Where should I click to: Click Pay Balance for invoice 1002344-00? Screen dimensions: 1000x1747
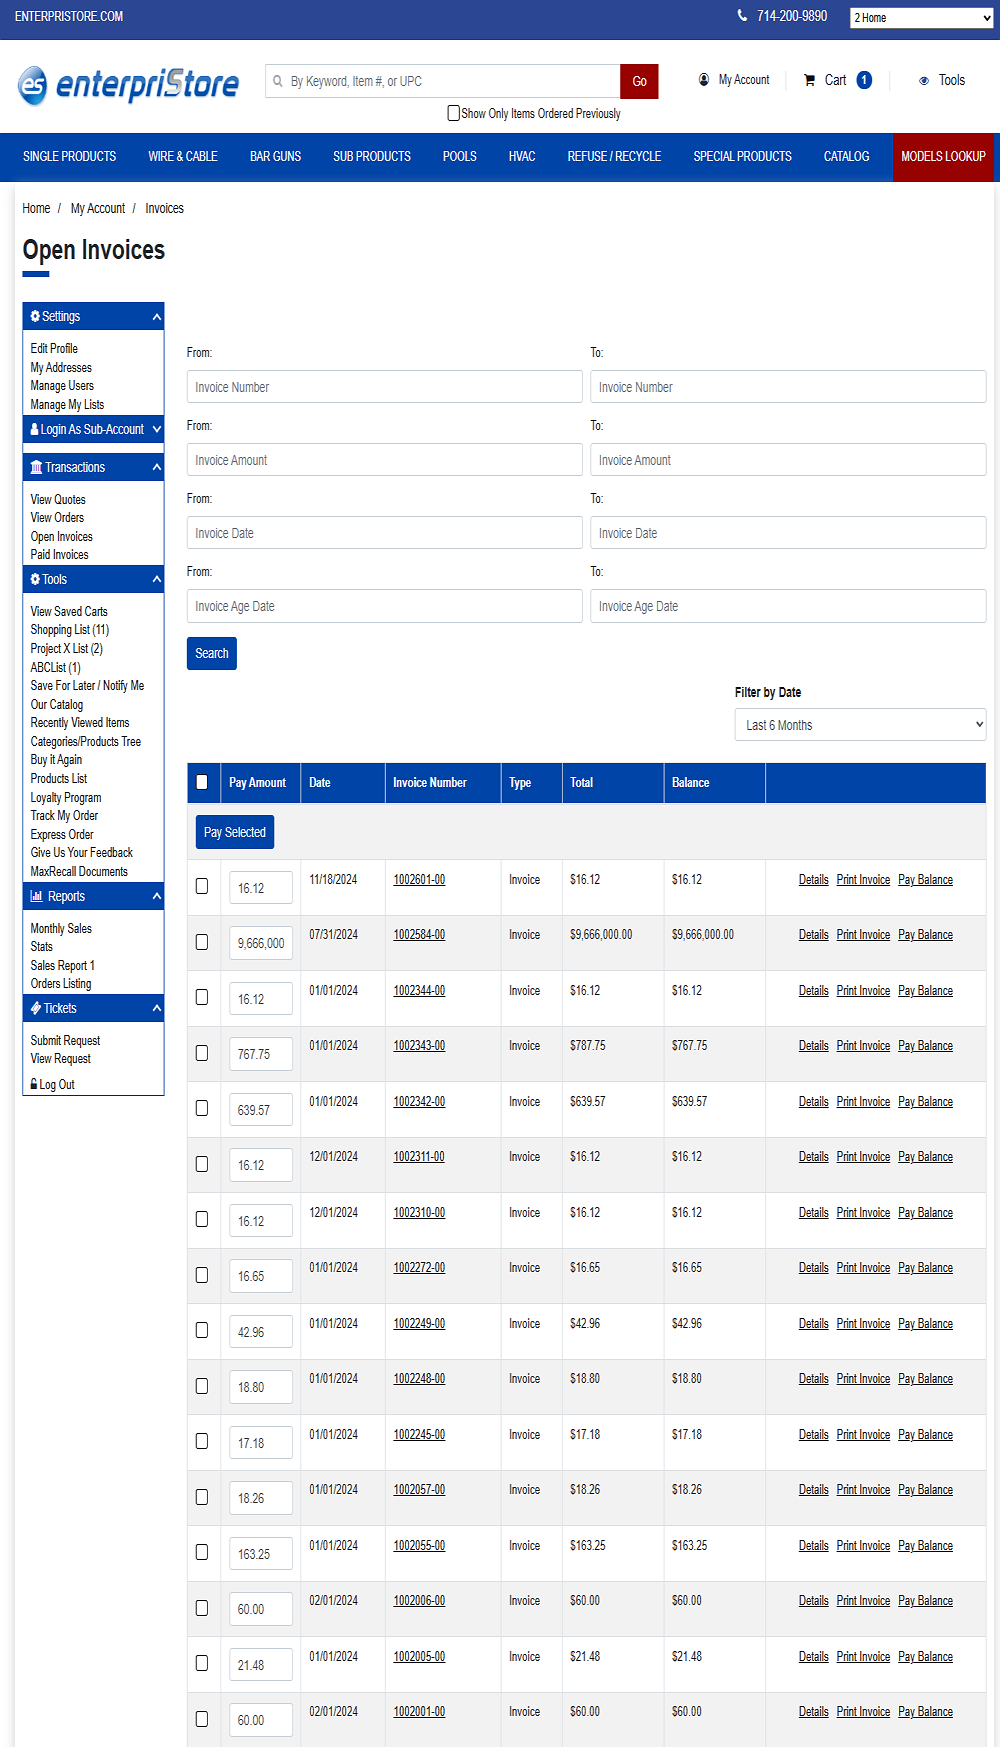click(925, 991)
